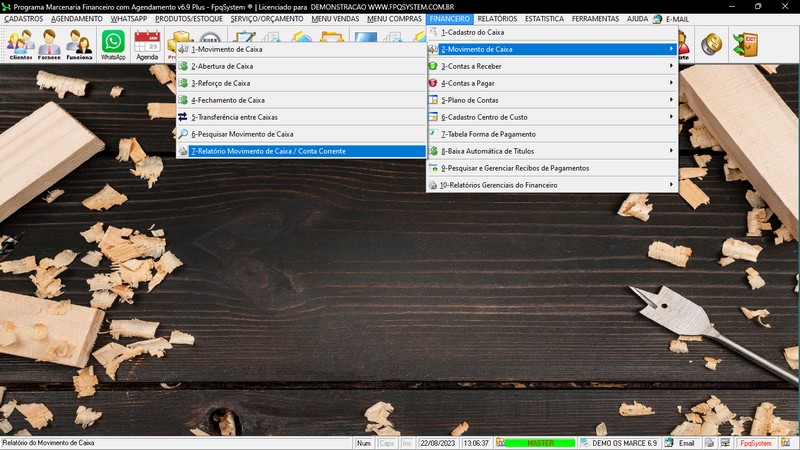Click the green dollar icon of Abertura de Caixa
Screen dimensions: 800x450
point(183,66)
